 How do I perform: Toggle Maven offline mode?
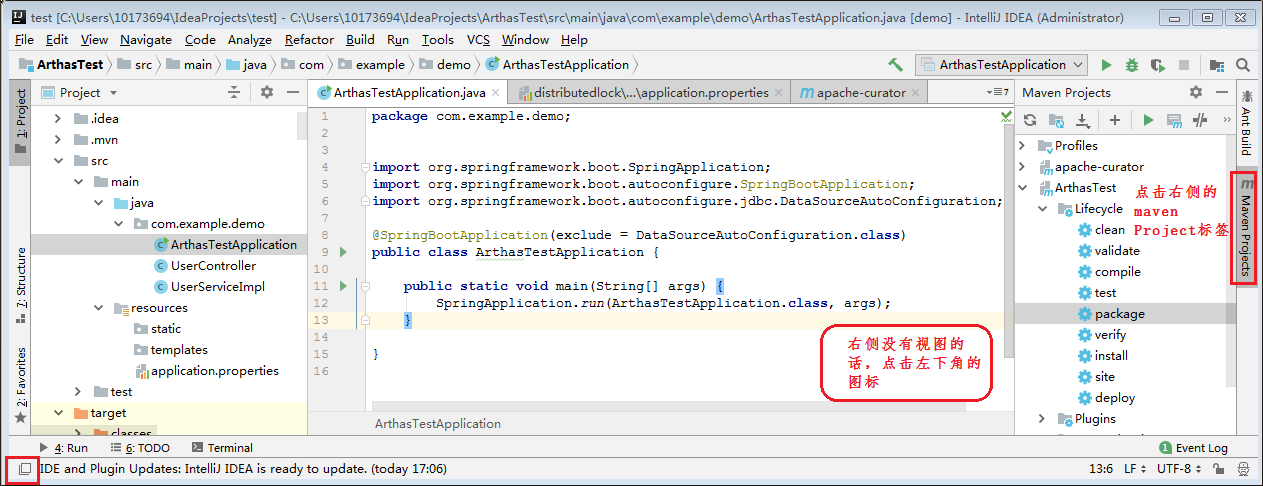click(1200, 120)
